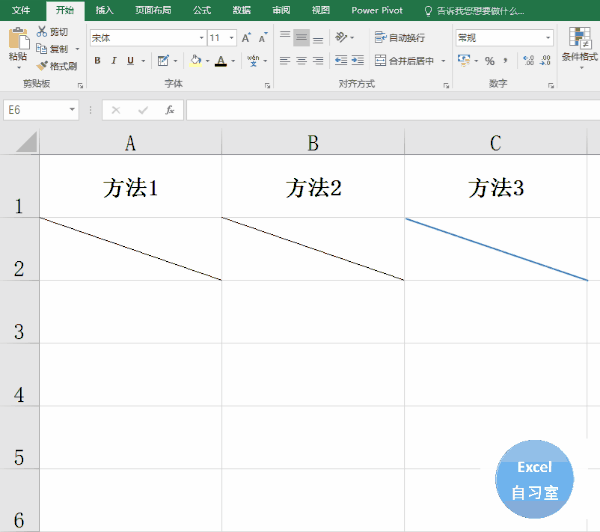The width and height of the screenshot is (600, 532).
Task: Open the 文件 File tab
Action: click(21, 10)
